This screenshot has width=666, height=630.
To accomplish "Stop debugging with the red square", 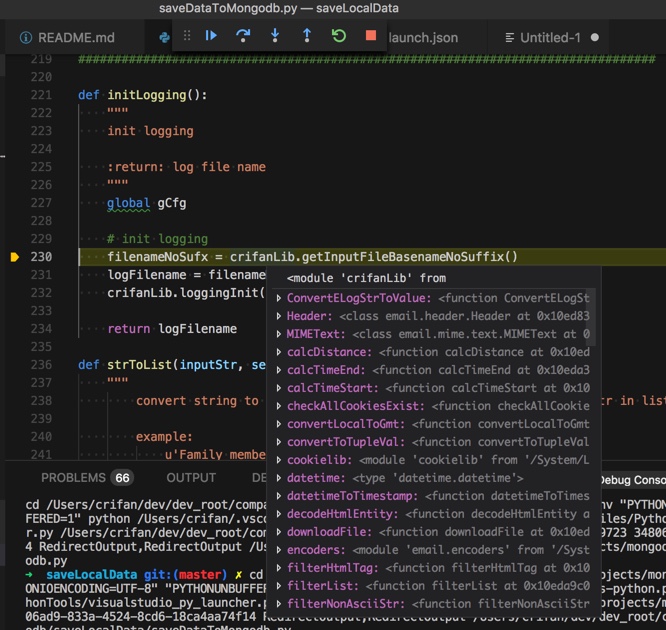I will point(371,36).
